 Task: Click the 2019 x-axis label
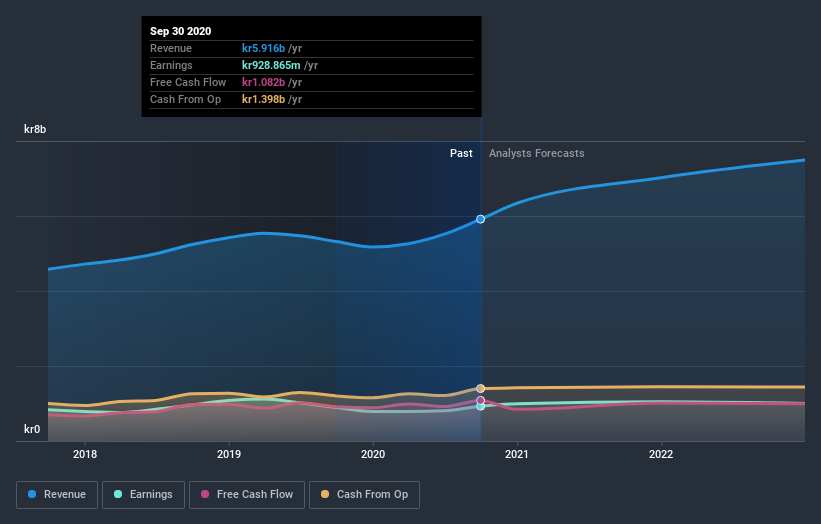pos(229,454)
